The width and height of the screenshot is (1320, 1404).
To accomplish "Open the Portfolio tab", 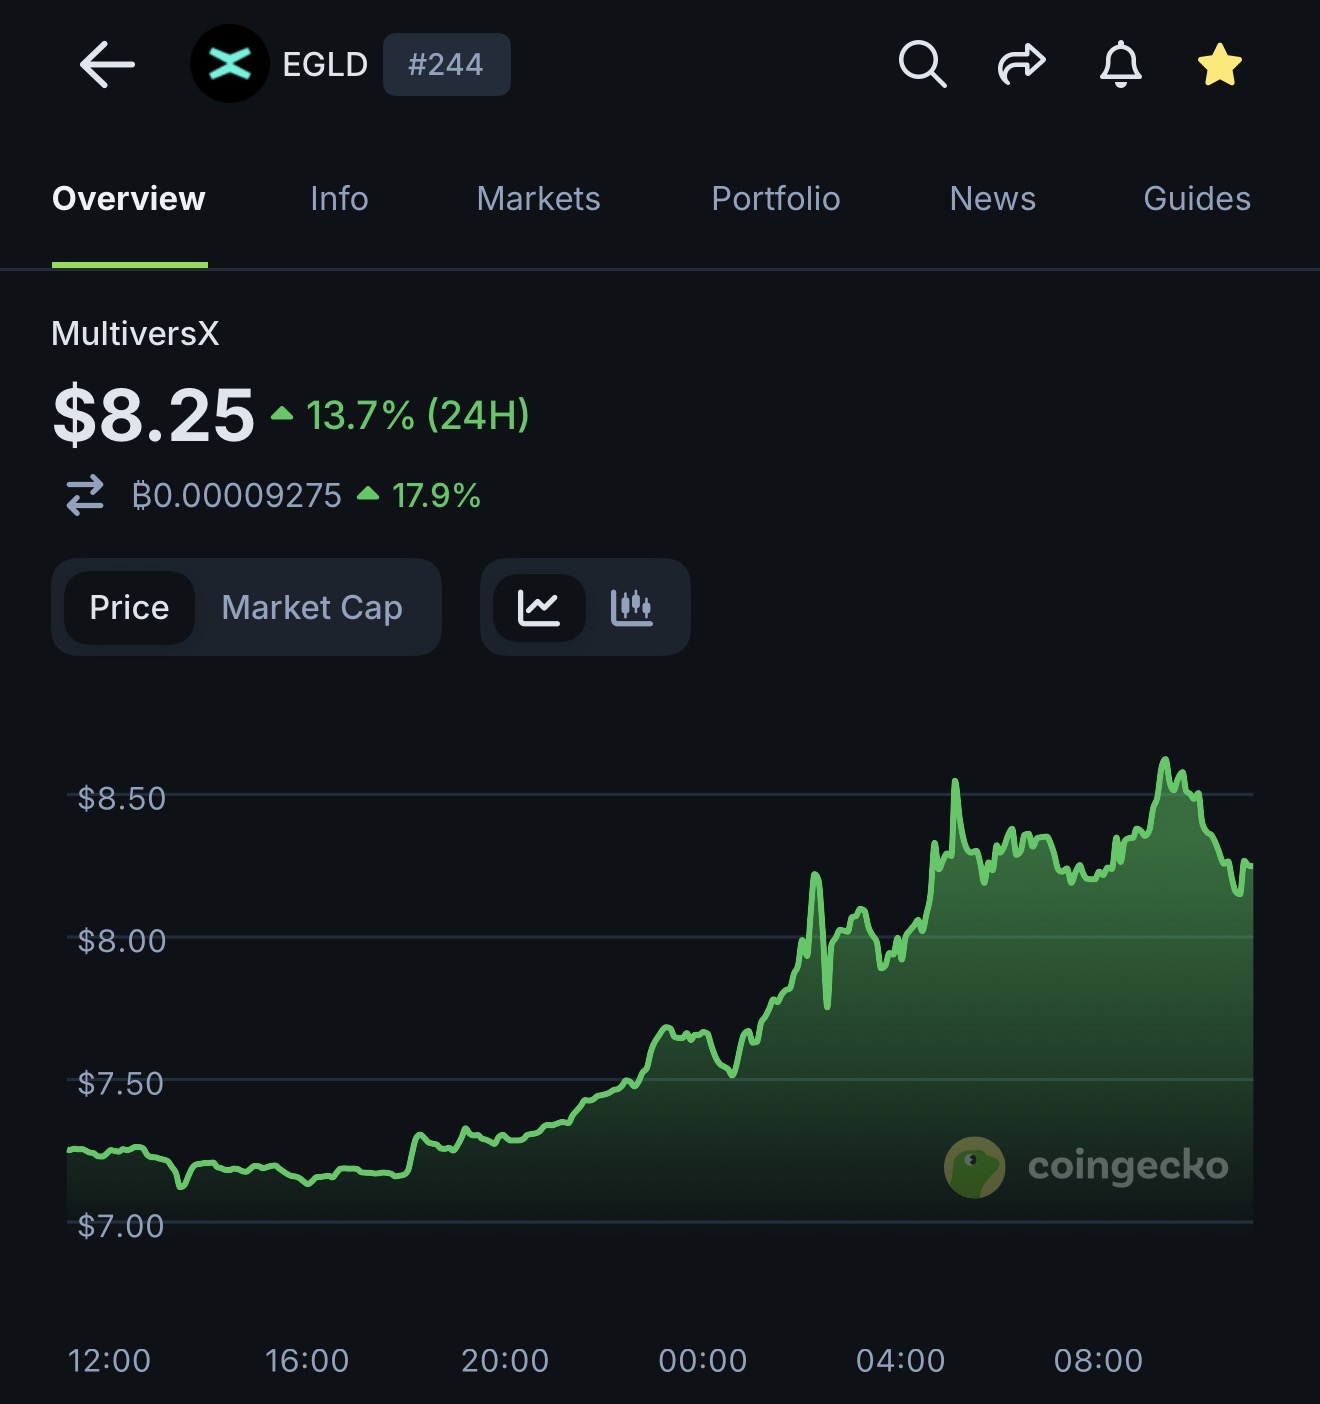I will coord(775,199).
